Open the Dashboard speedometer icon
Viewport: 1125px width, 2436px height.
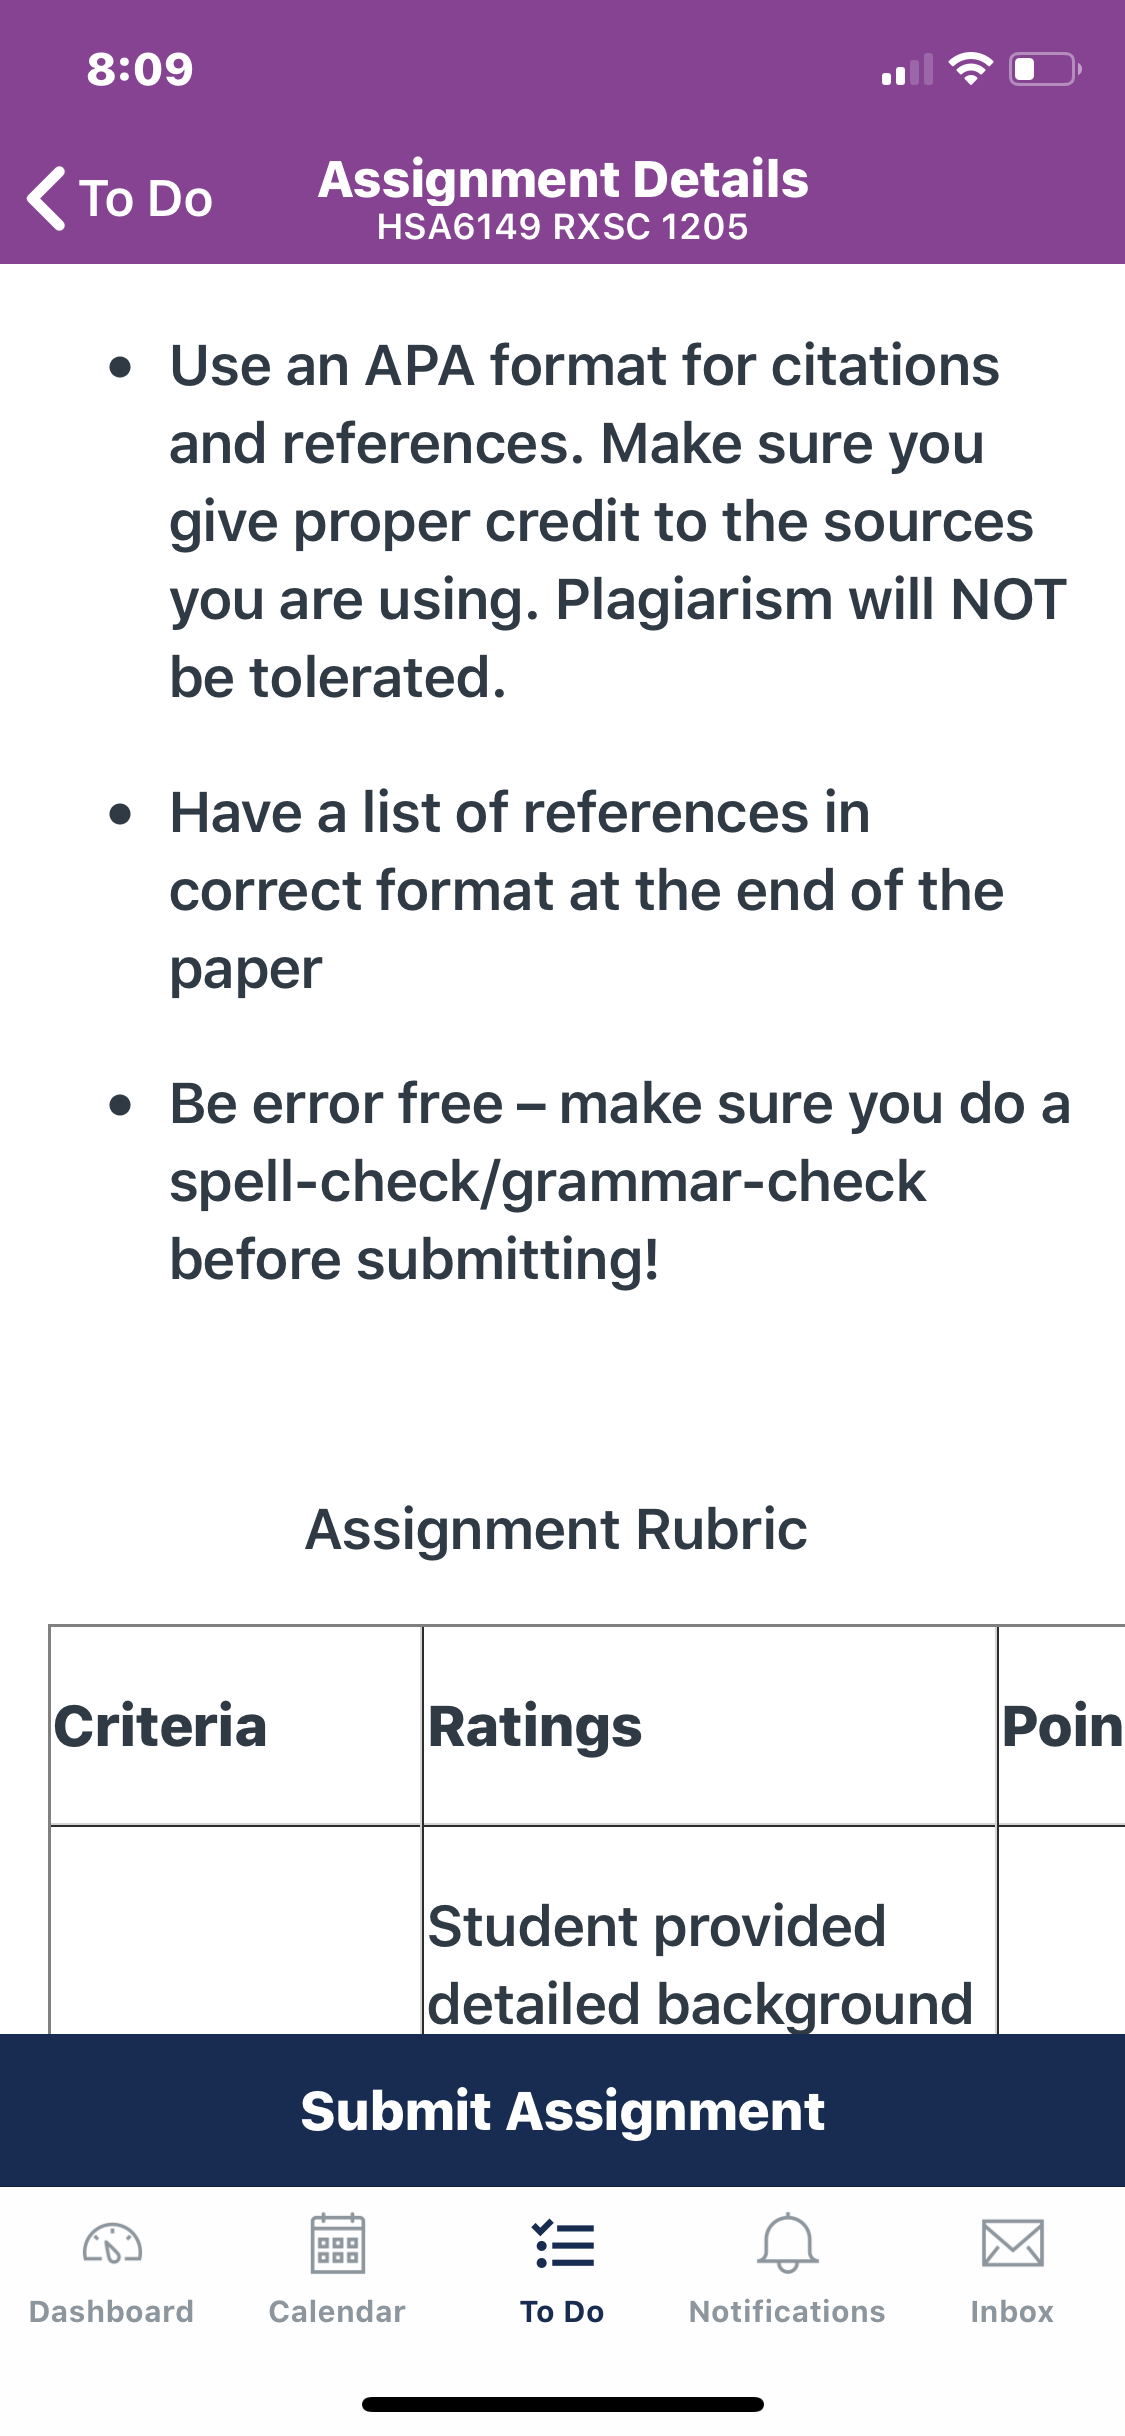112,2243
